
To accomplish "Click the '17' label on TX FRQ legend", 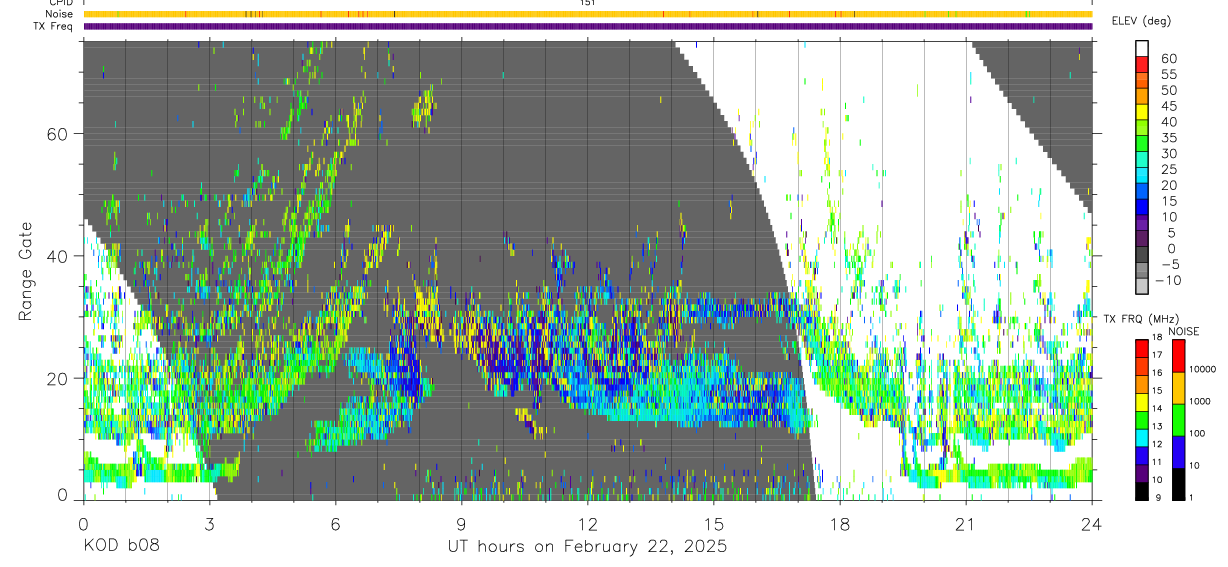I will pyautogui.click(x=1158, y=355).
